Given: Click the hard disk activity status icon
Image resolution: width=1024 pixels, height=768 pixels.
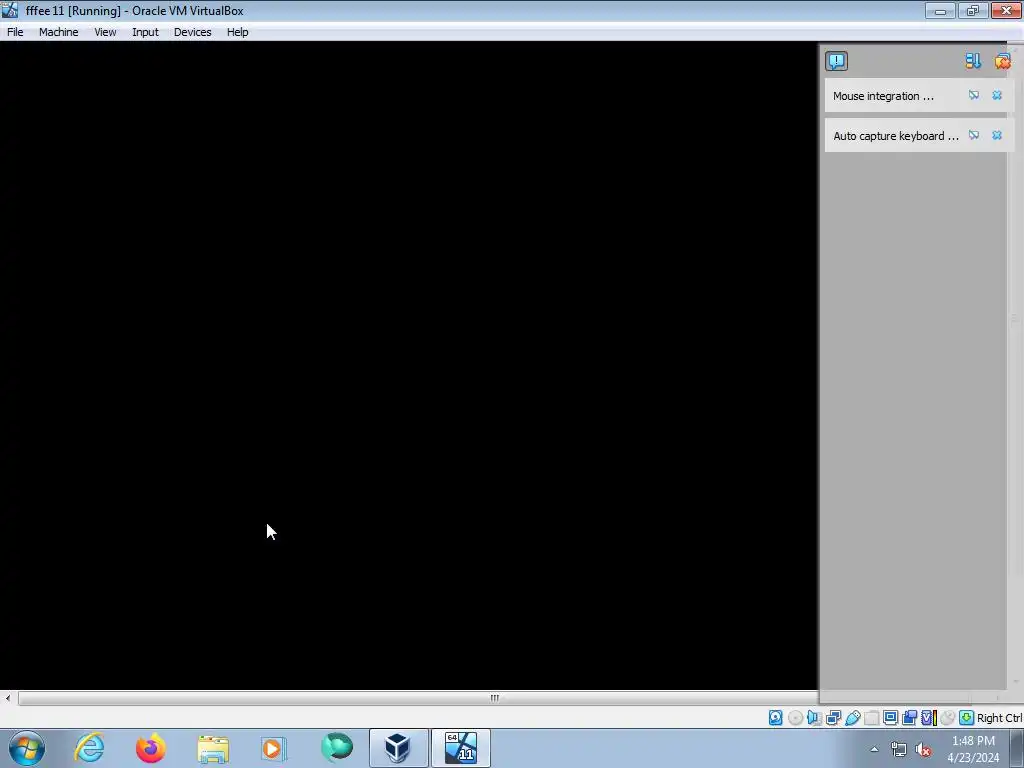Looking at the screenshot, I should [x=776, y=718].
